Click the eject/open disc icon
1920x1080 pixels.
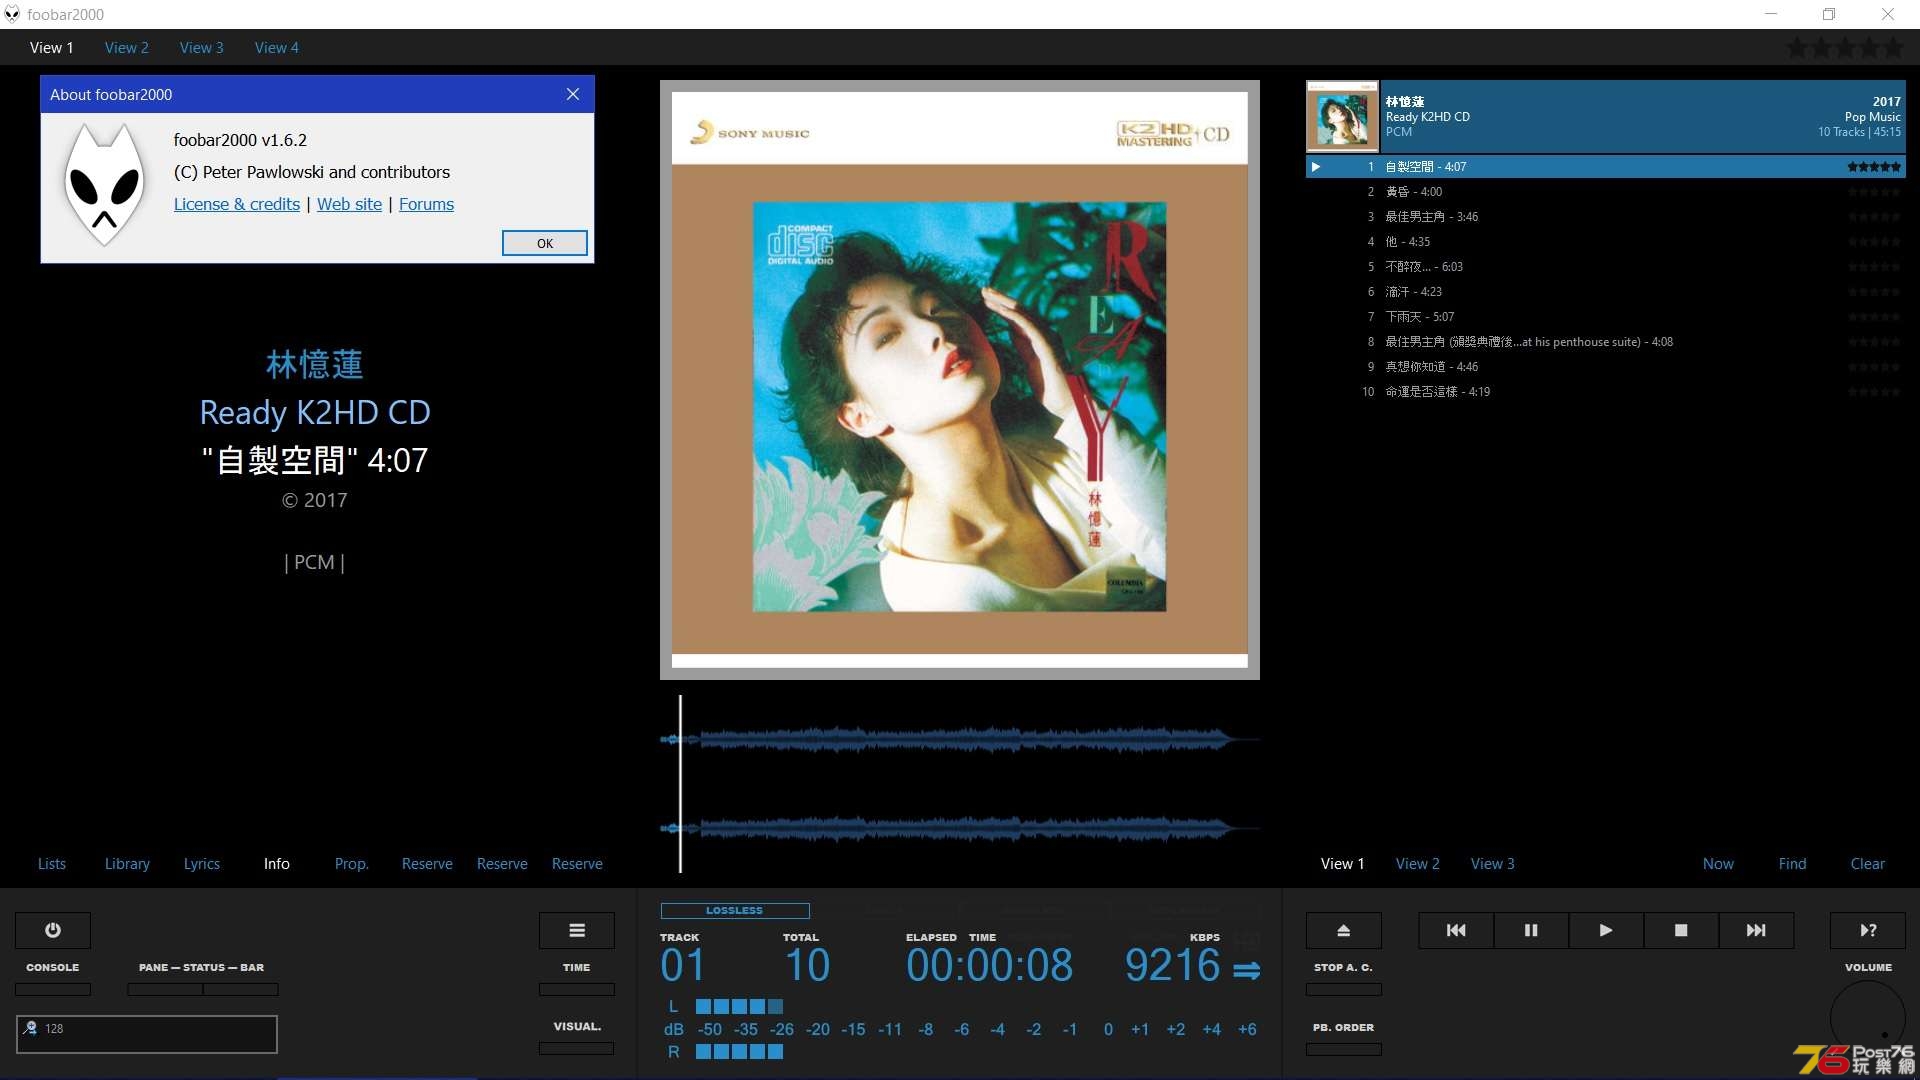(1345, 930)
